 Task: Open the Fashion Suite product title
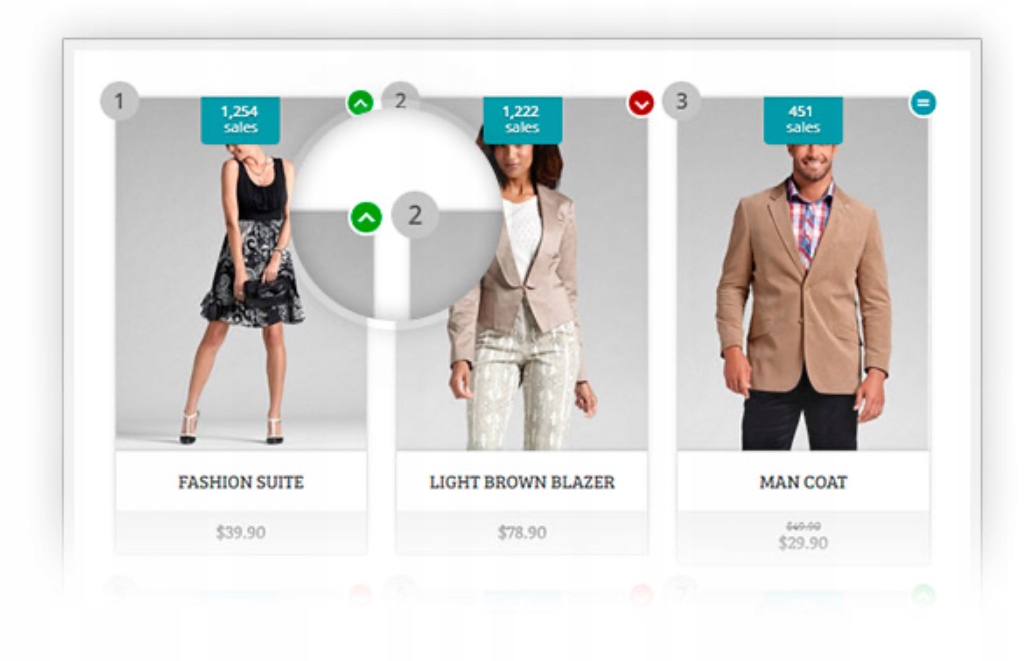(x=241, y=483)
